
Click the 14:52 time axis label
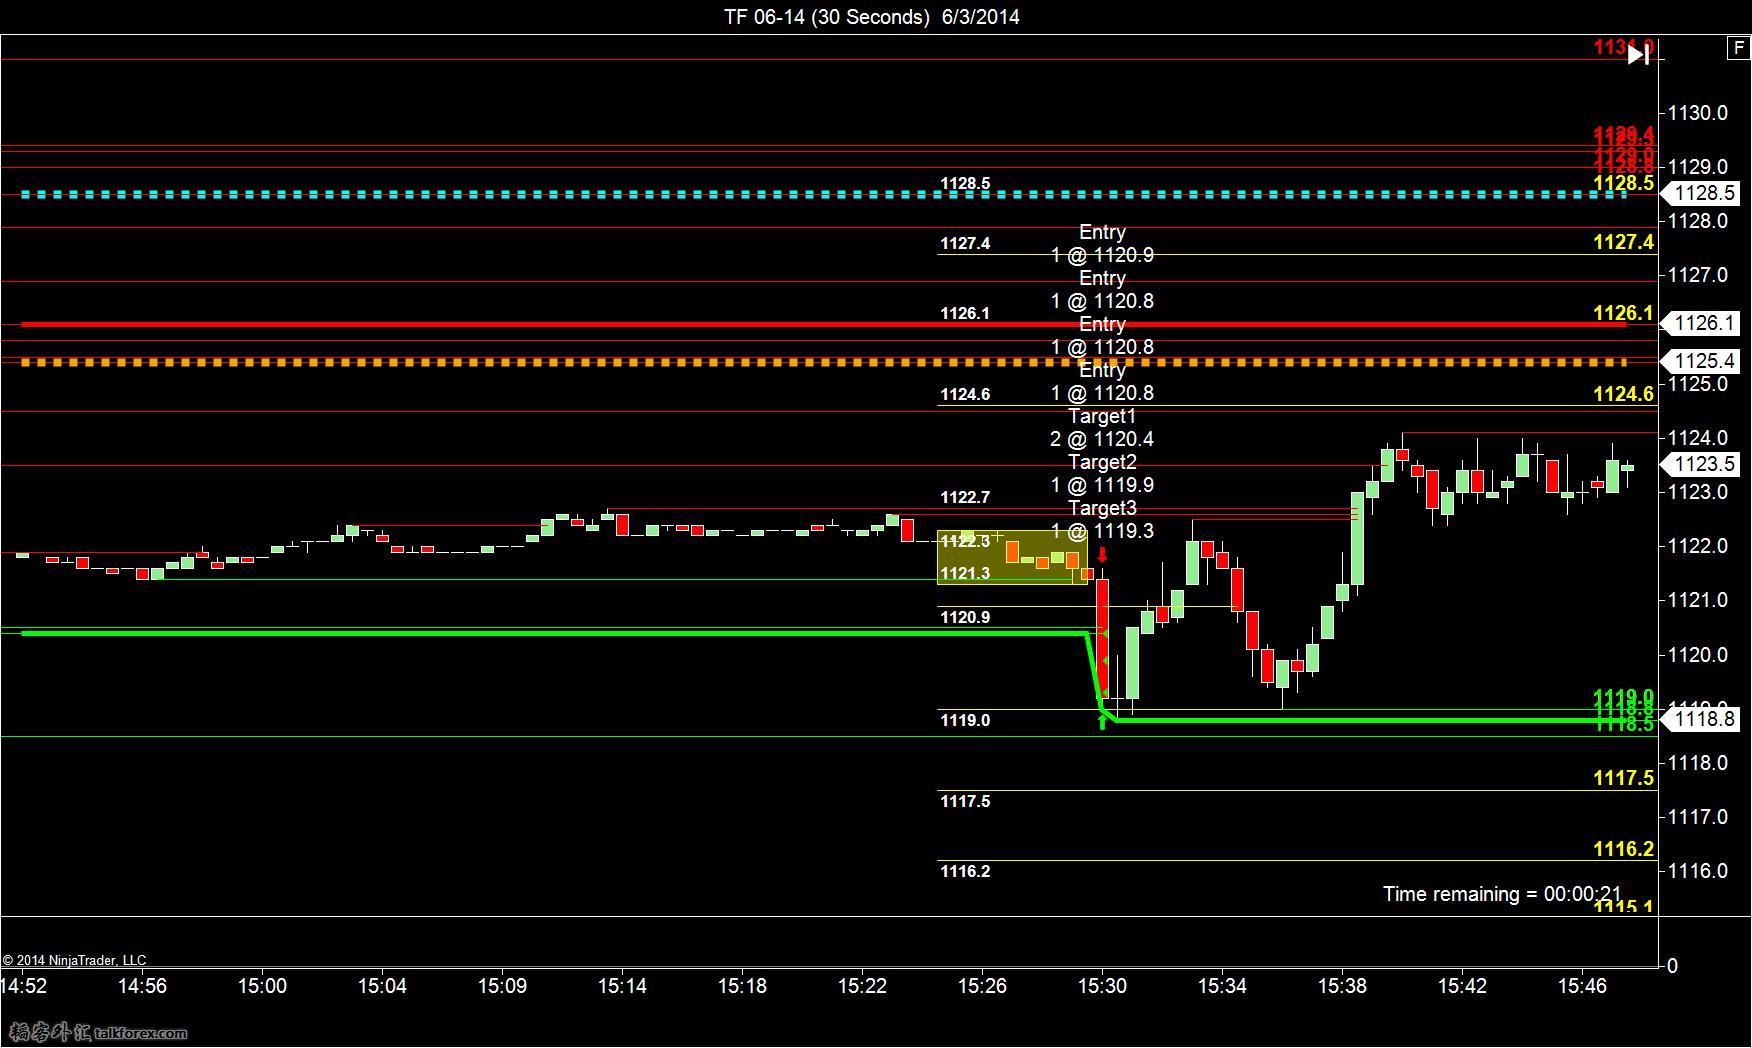click(23, 986)
